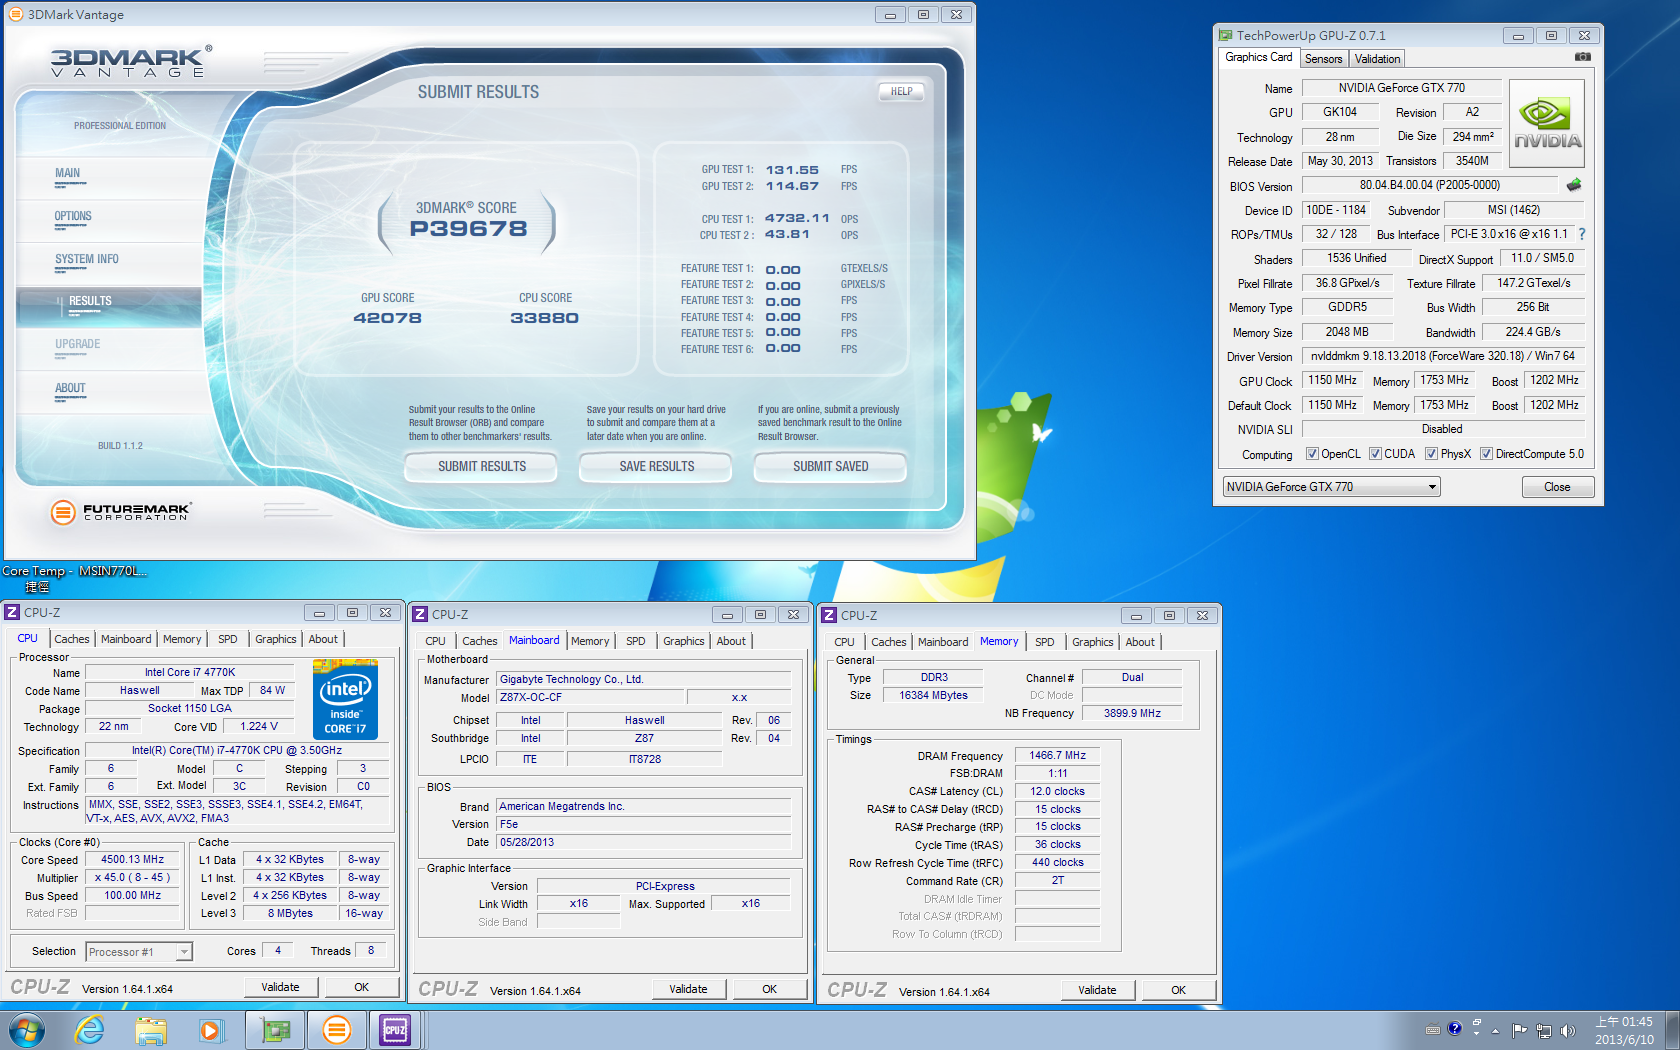Select SYSTEM INFO in 3DMark sidebar
This screenshot has height=1050, width=1680.
pyautogui.click(x=87, y=259)
